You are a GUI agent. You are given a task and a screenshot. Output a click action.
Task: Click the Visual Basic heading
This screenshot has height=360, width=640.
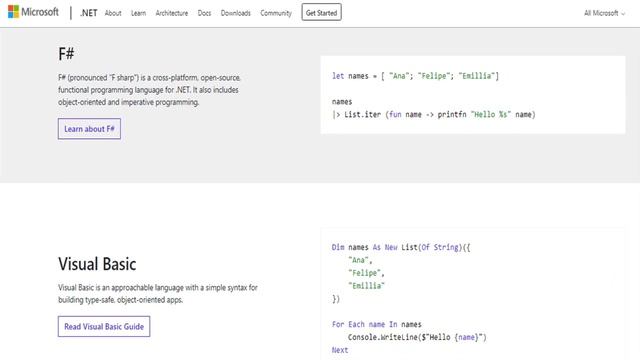(x=97, y=264)
